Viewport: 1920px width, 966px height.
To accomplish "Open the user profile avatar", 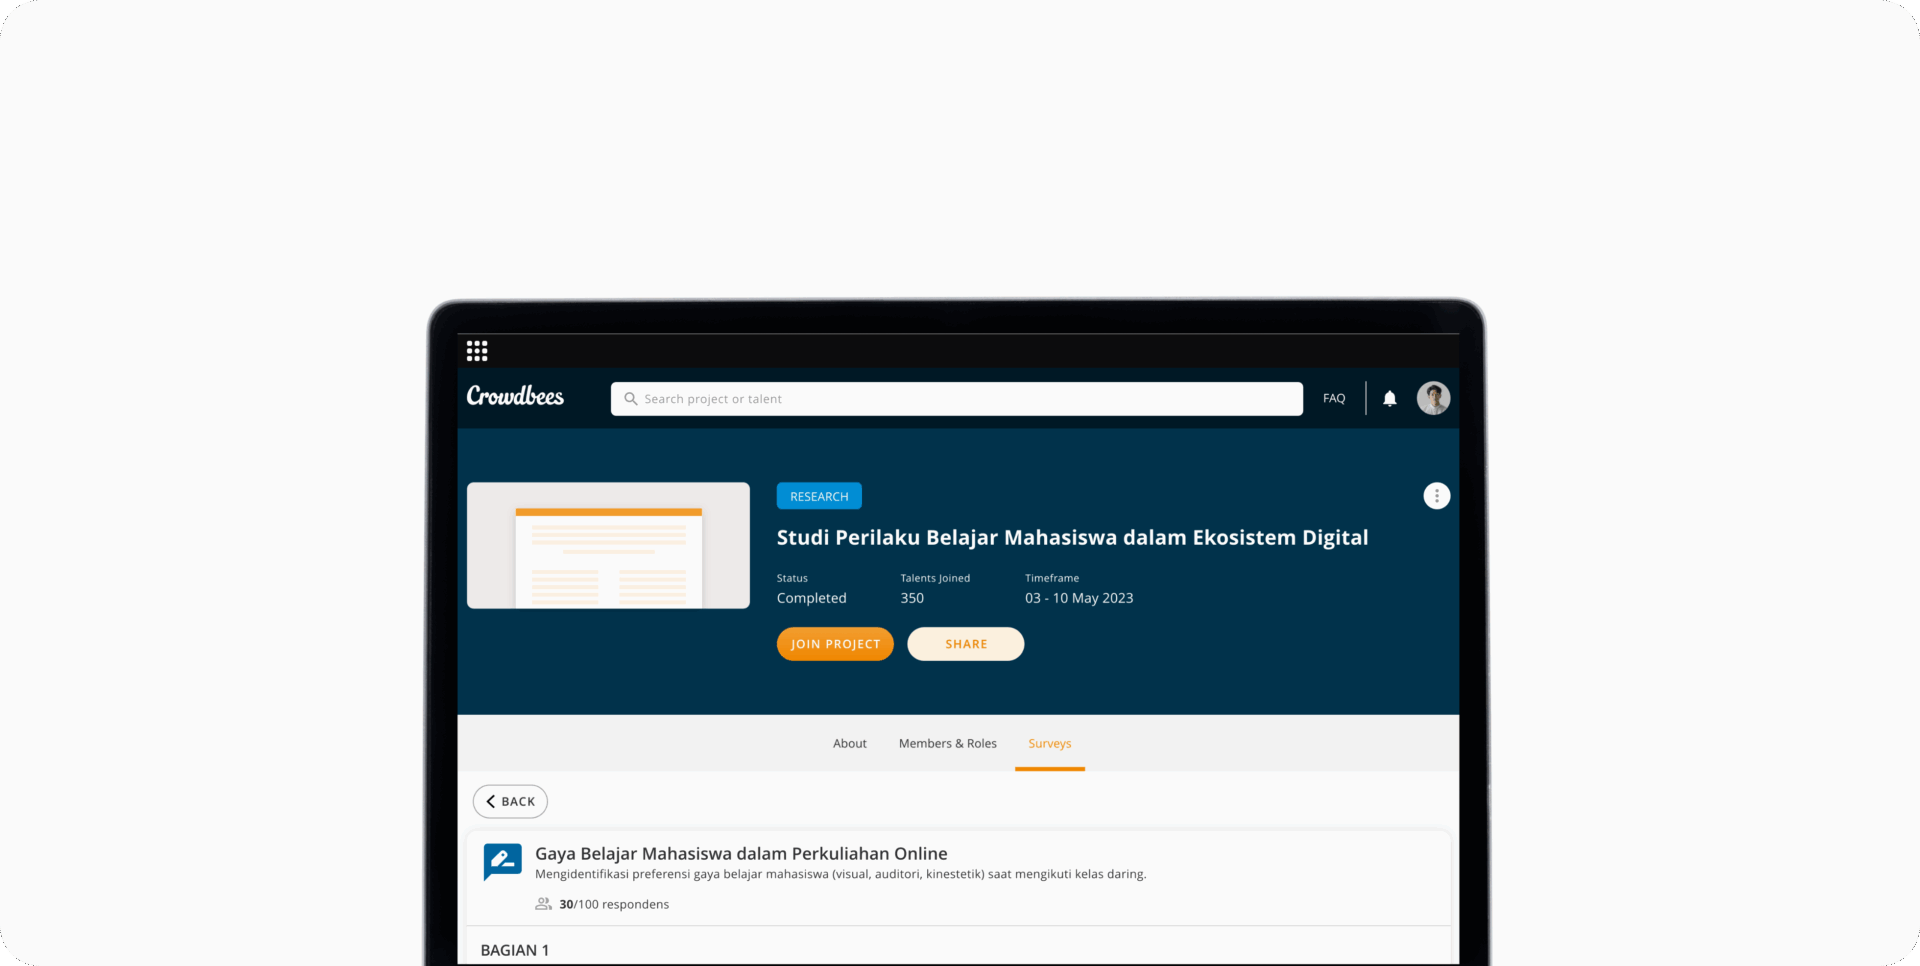I will pos(1433,398).
